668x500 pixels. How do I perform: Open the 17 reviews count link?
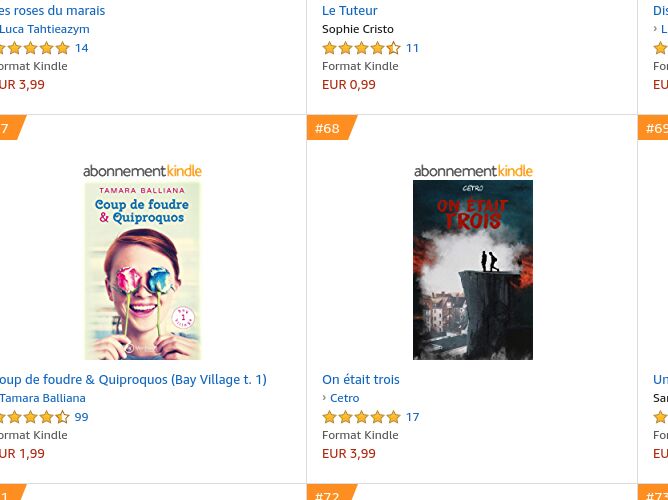point(412,417)
